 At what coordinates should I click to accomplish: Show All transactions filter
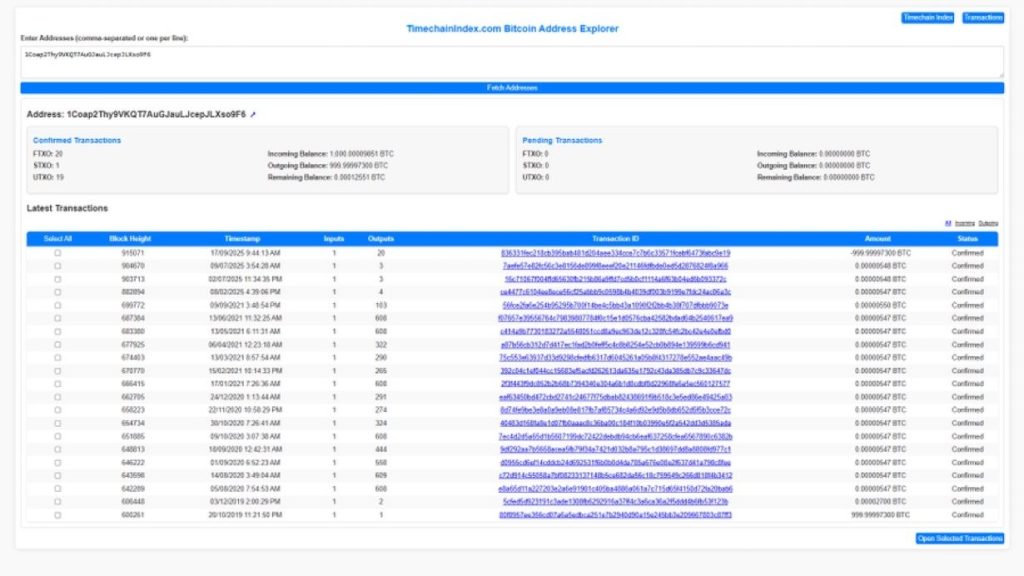[947, 223]
